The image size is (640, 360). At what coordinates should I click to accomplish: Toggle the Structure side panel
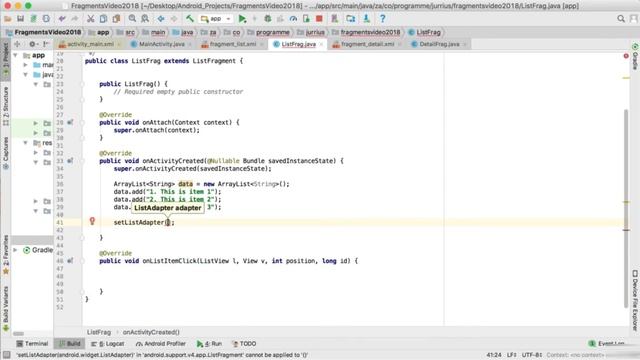pyautogui.click(x=6, y=105)
